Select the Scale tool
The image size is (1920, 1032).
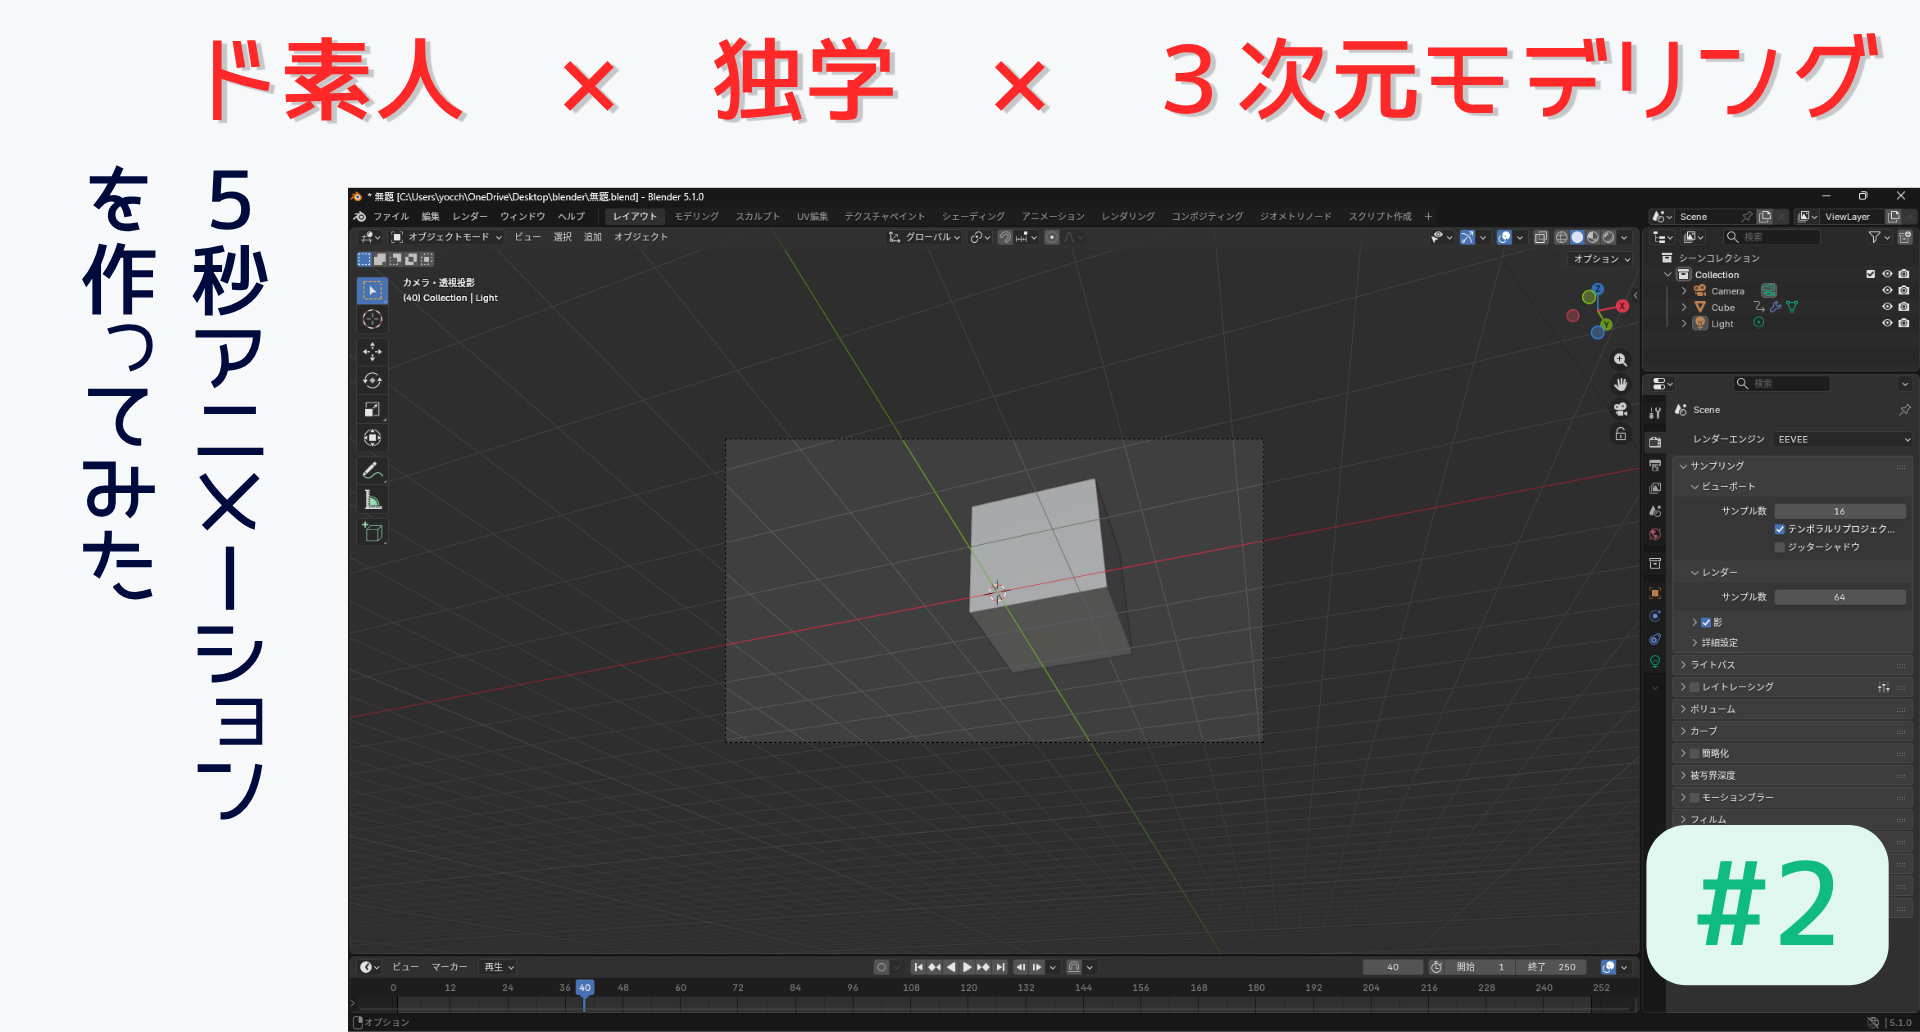tap(372, 409)
